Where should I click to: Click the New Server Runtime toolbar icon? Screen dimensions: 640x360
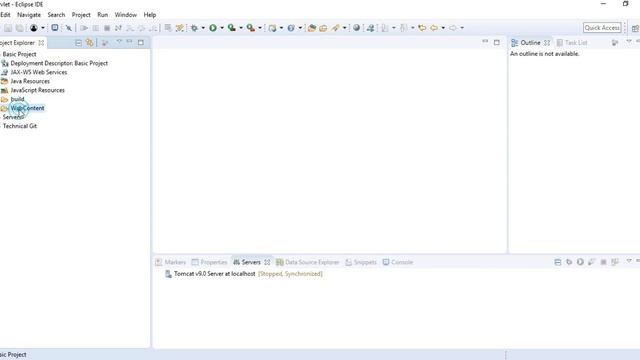click(x=273, y=28)
